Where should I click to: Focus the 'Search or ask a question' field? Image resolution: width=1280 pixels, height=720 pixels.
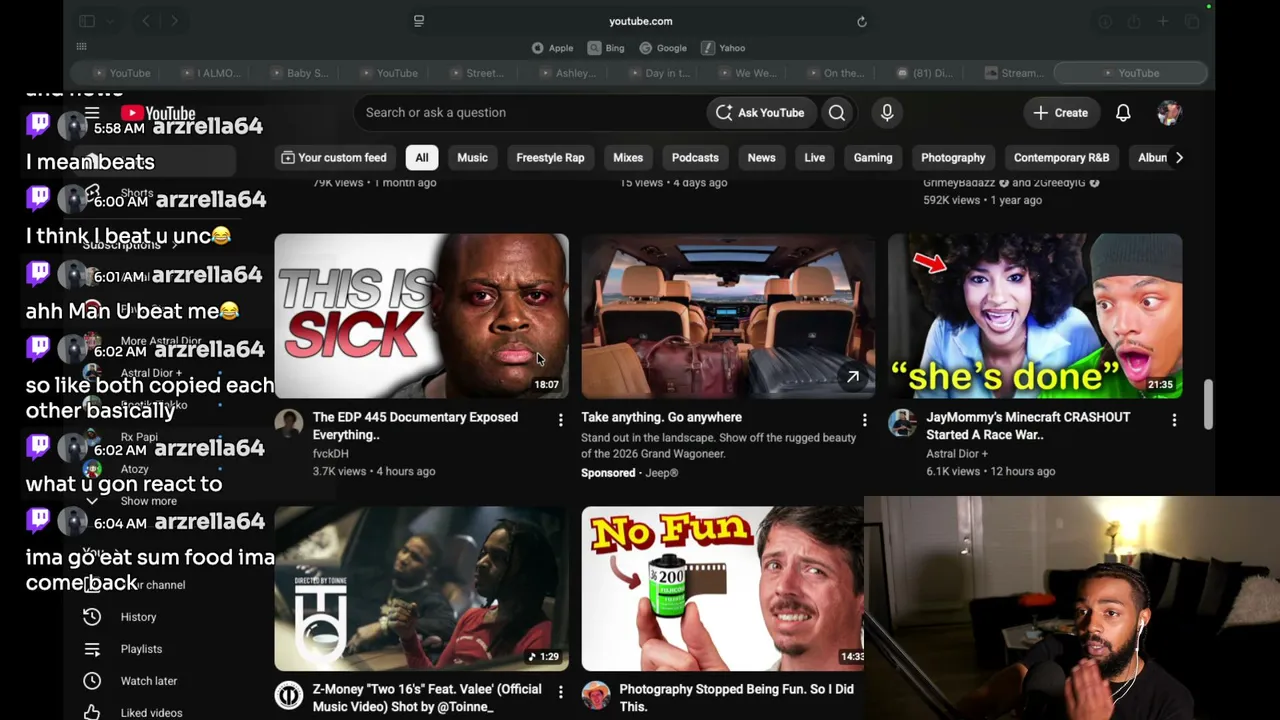point(528,113)
